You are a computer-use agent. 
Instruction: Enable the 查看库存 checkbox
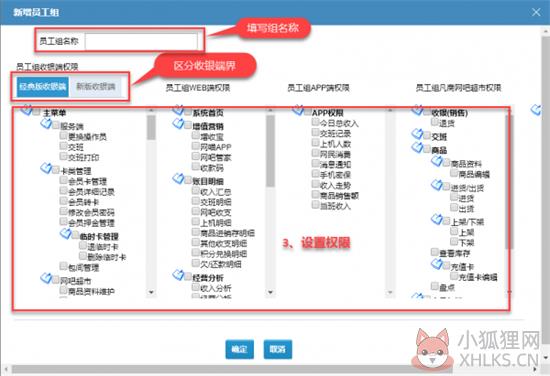click(x=435, y=252)
